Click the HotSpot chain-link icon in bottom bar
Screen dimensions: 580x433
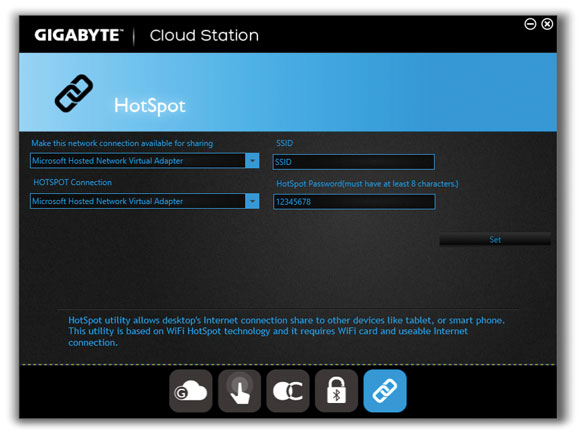click(x=385, y=391)
